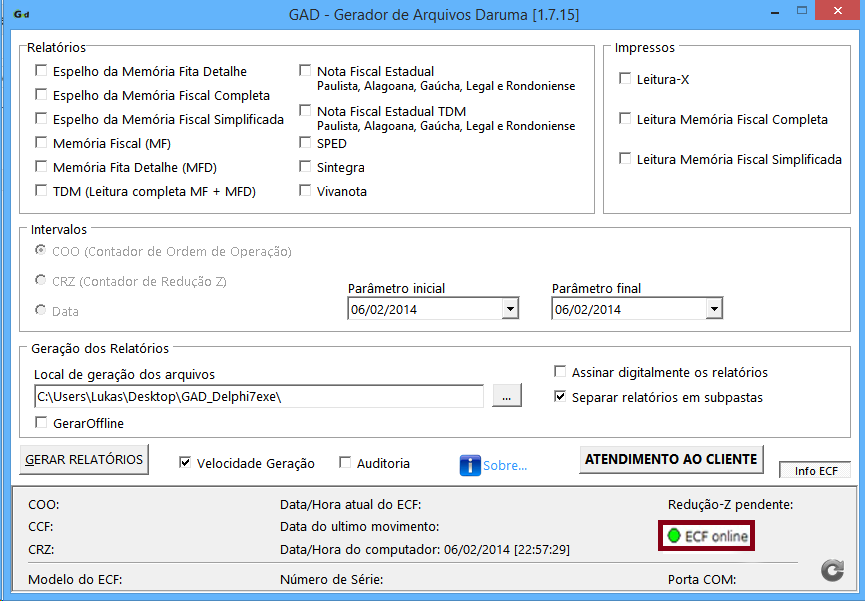This screenshot has width=865, height=601.
Task: Click the Número de Série label
Action: coord(332,579)
